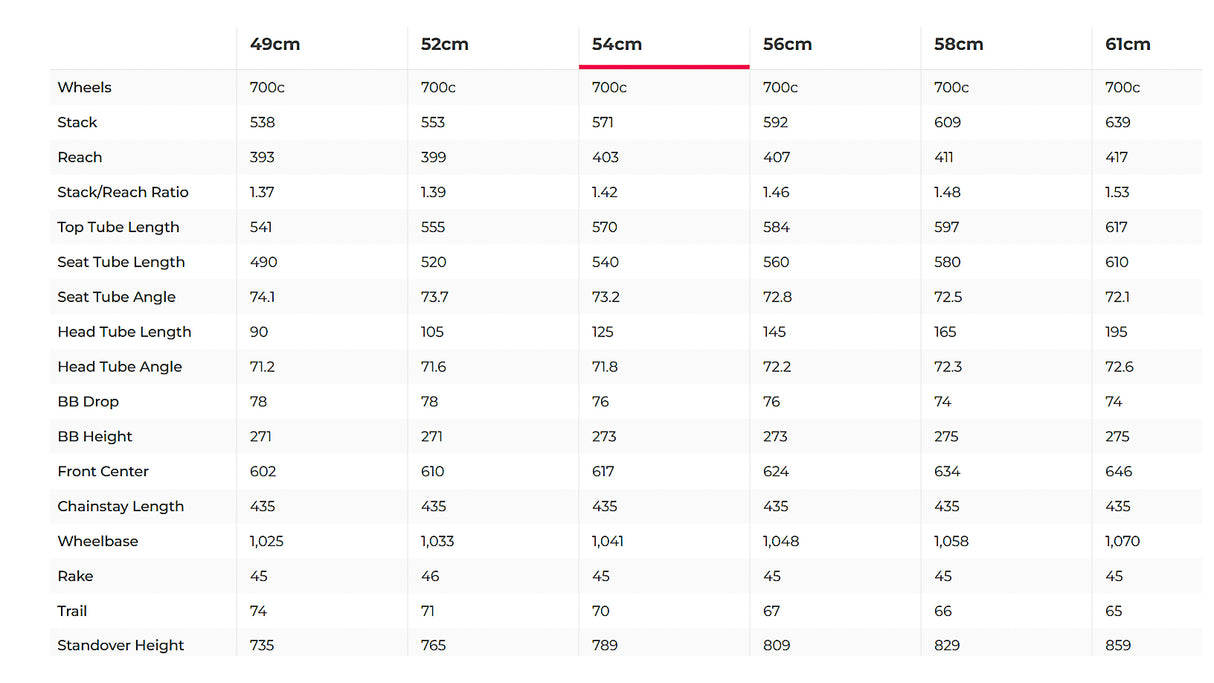The width and height of the screenshot is (1214, 683).
Task: Open the 58cm size tab
Action: click(959, 44)
